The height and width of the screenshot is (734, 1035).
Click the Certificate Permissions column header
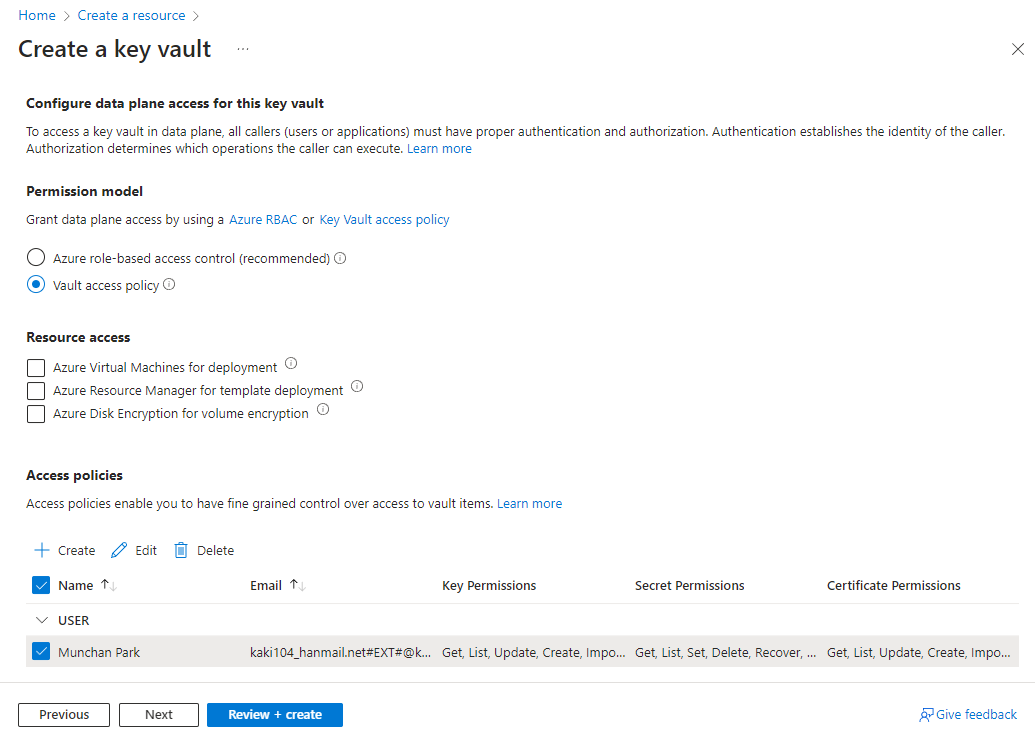[894, 585]
